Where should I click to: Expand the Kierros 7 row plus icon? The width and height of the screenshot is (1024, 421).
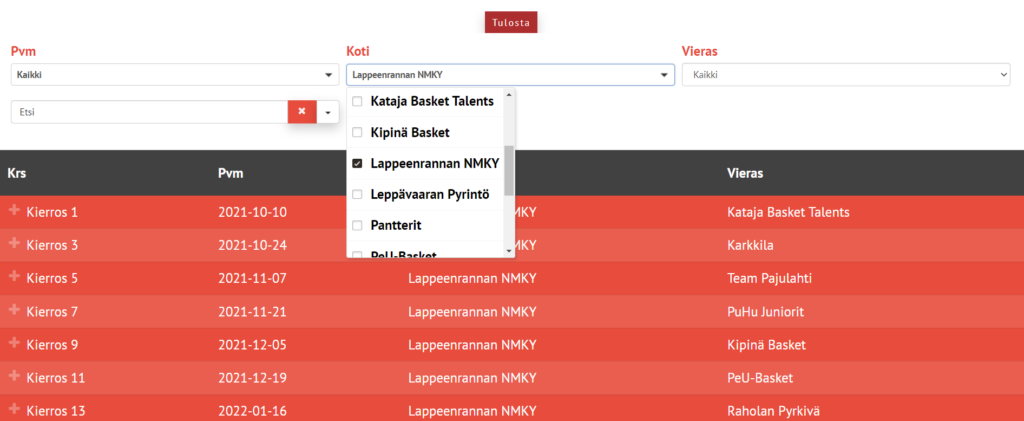point(14,310)
